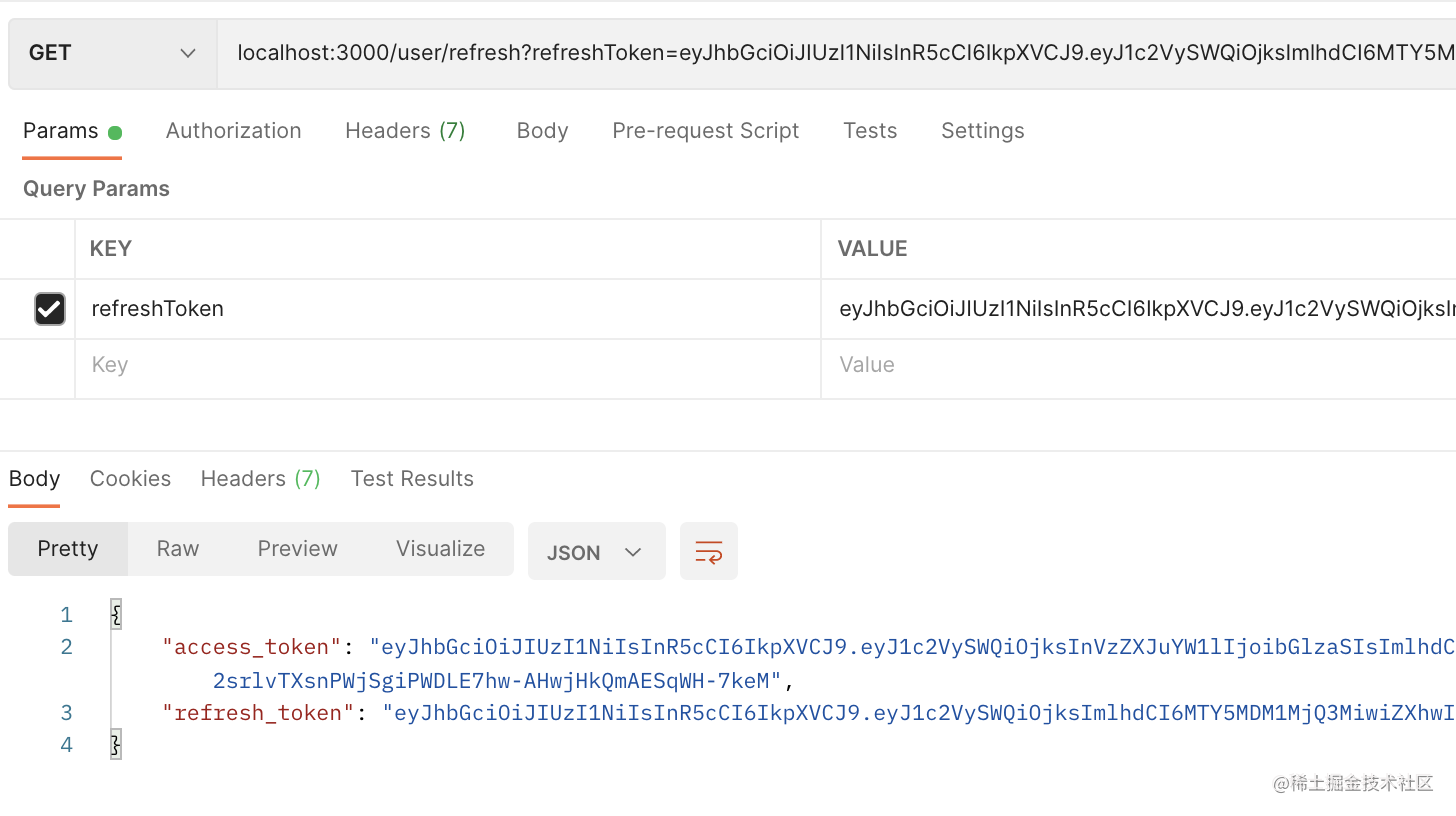Uncheck the refreshToken parameter checkbox

tap(50, 309)
